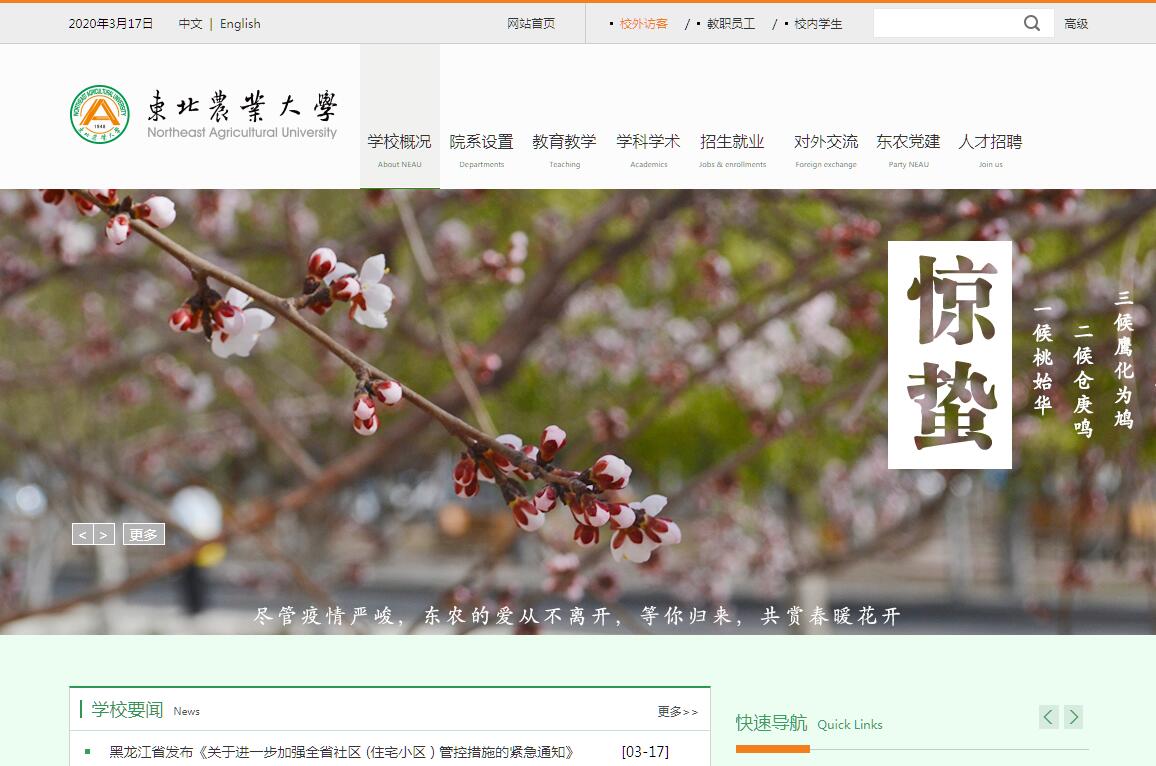Open 教育教学 Teaching menu
The height and width of the screenshot is (766, 1156).
click(564, 149)
